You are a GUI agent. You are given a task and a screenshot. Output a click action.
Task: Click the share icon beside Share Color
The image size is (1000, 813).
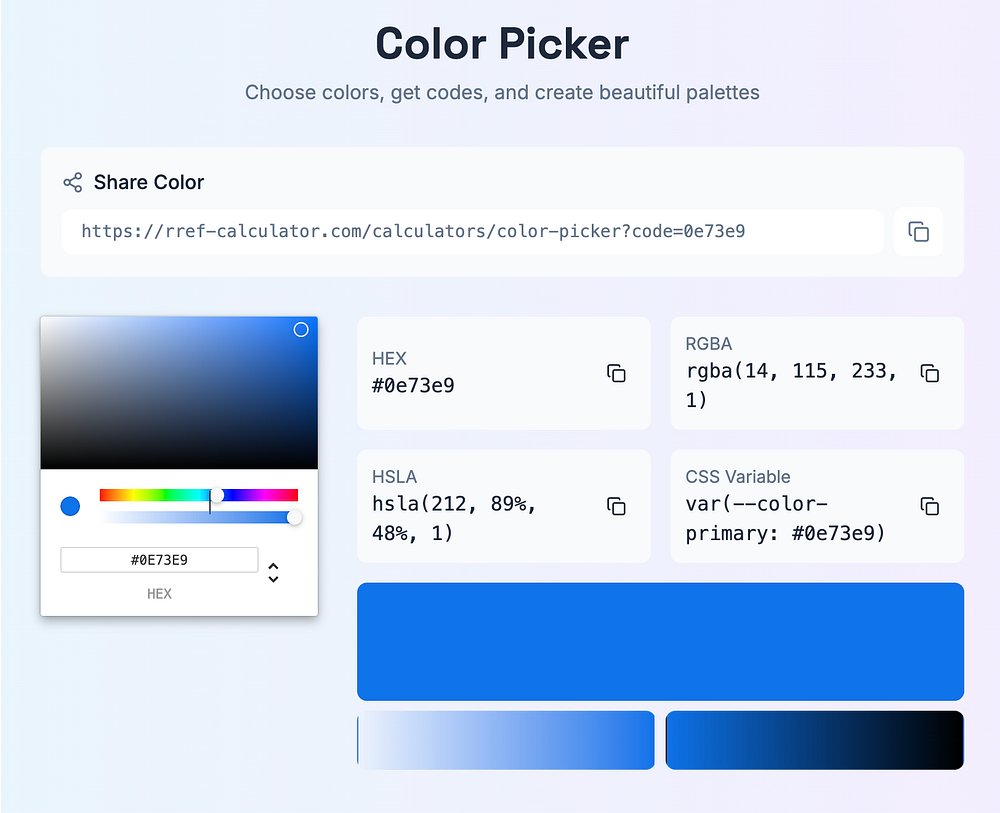coord(72,182)
